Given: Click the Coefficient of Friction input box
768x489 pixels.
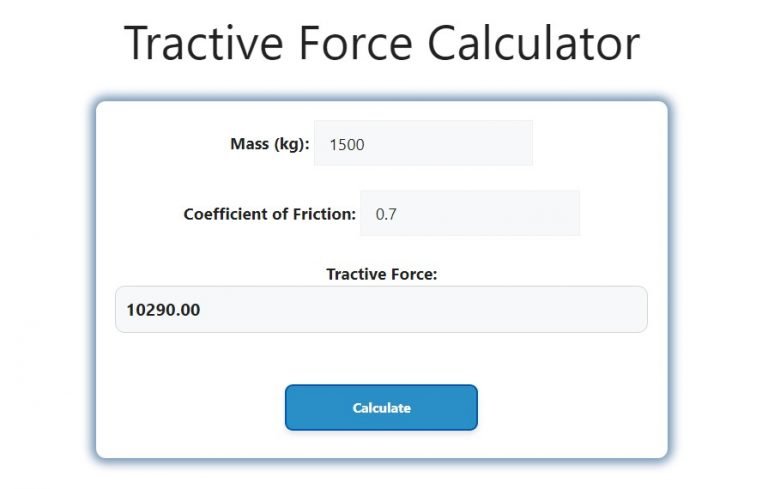Looking at the screenshot, I should [x=469, y=214].
